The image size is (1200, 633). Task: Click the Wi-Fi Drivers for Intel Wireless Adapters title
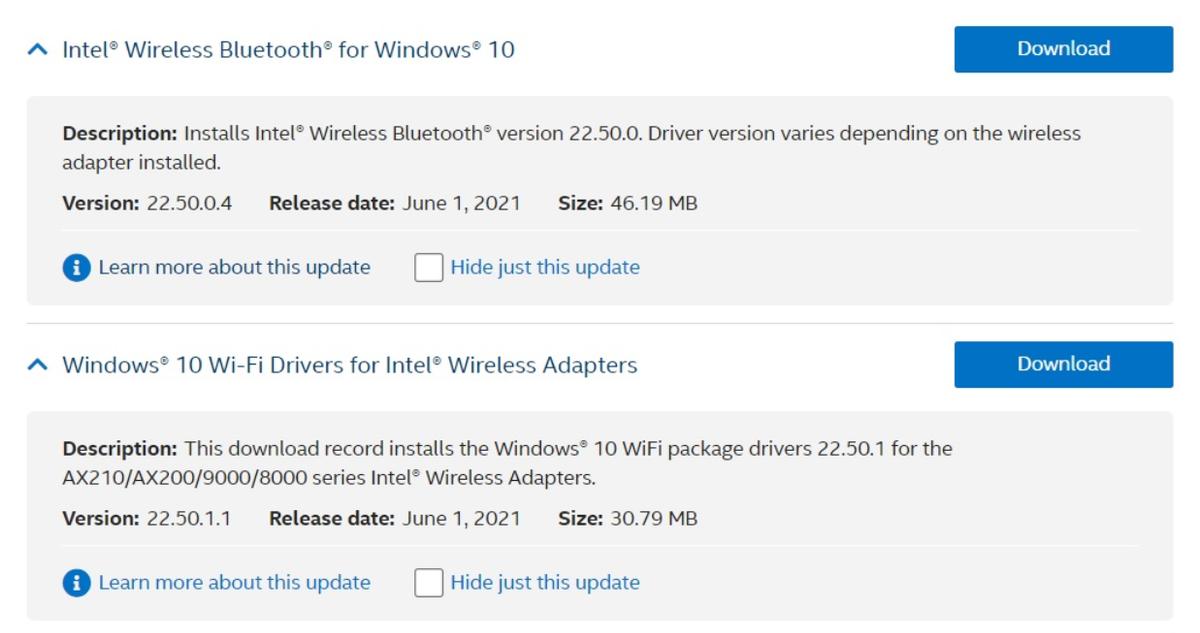pos(349,365)
